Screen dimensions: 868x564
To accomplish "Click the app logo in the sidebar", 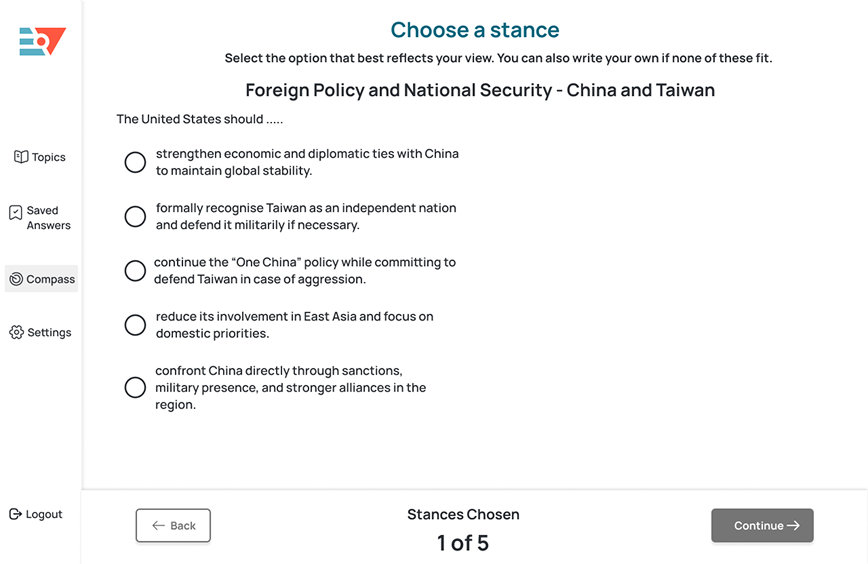I will coord(42,41).
